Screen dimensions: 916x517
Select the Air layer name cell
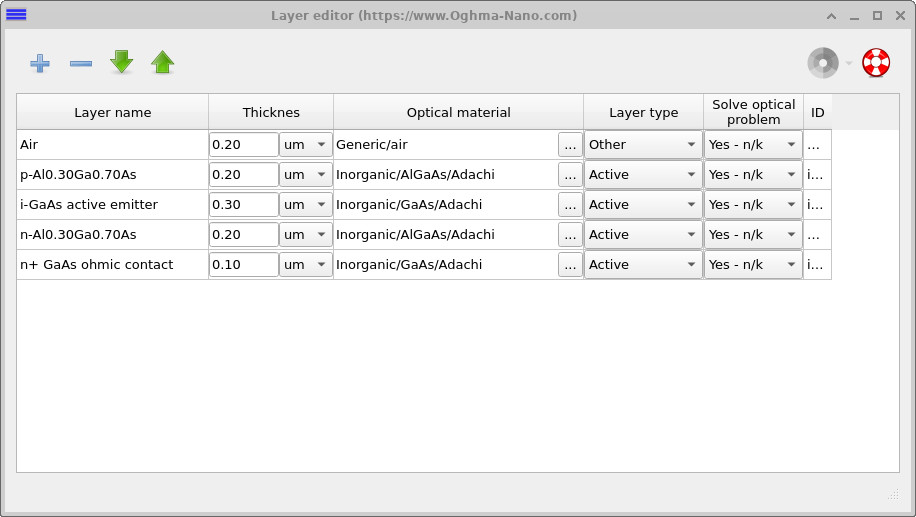pos(113,144)
